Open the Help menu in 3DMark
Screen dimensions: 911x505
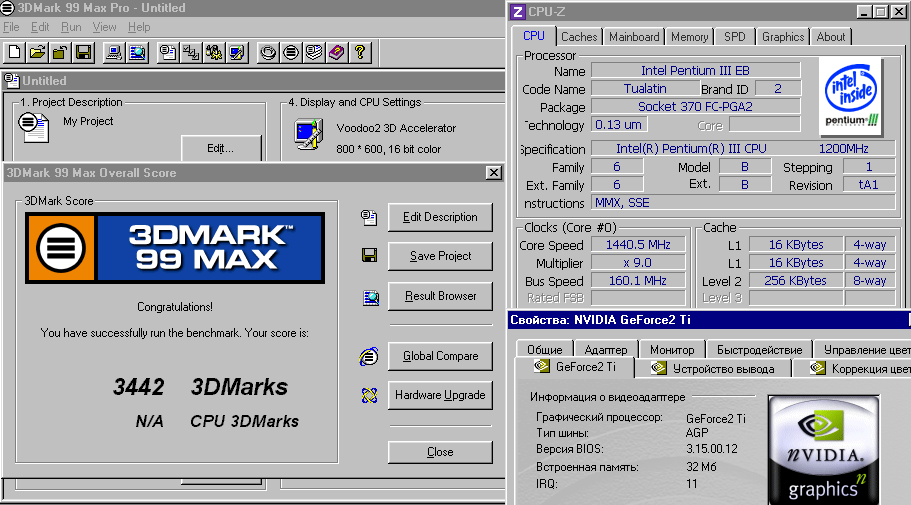tap(139, 27)
